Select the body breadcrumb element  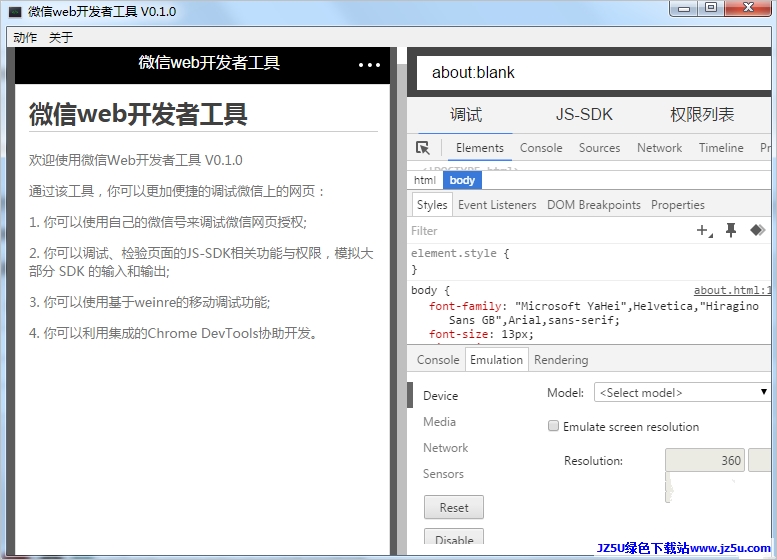[x=462, y=180]
